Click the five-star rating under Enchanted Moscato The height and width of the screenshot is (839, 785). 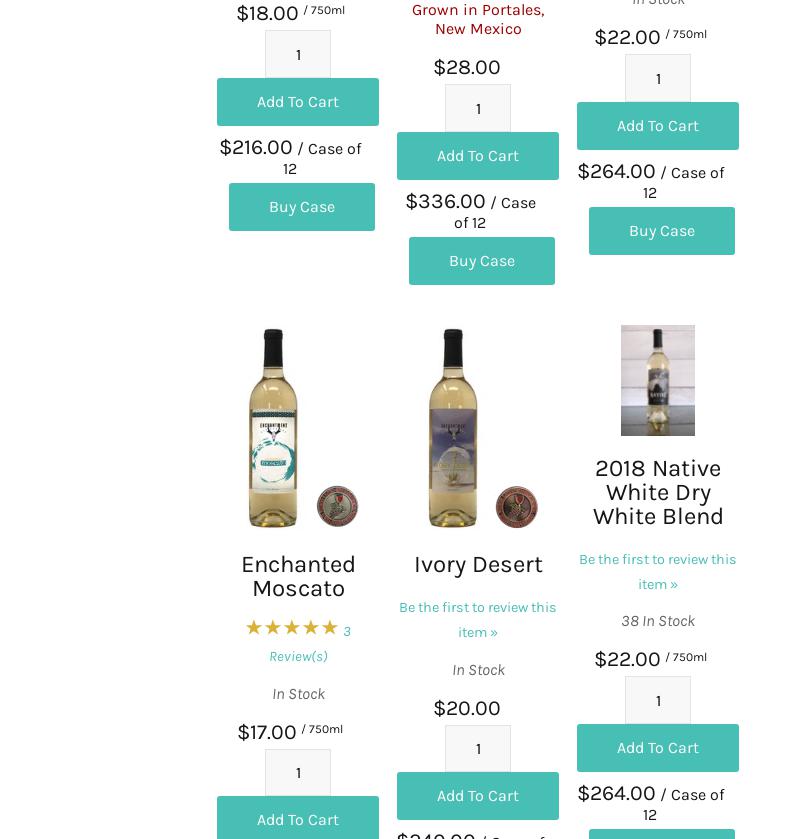click(292, 628)
